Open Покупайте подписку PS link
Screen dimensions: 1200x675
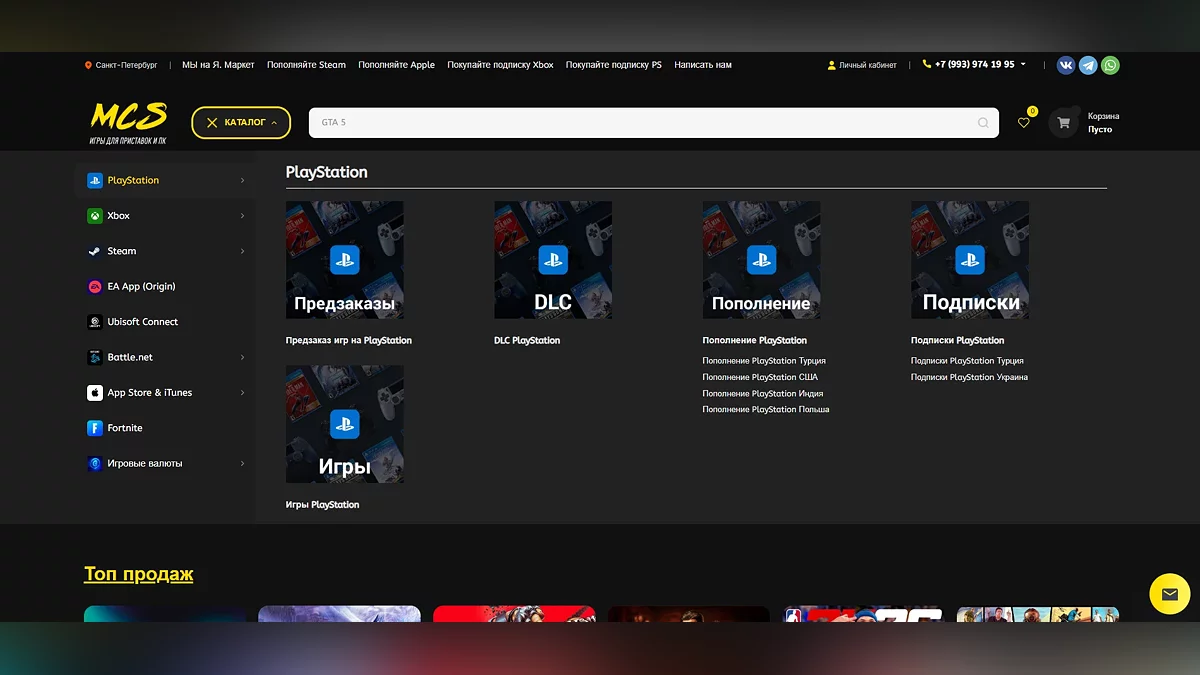(x=614, y=65)
